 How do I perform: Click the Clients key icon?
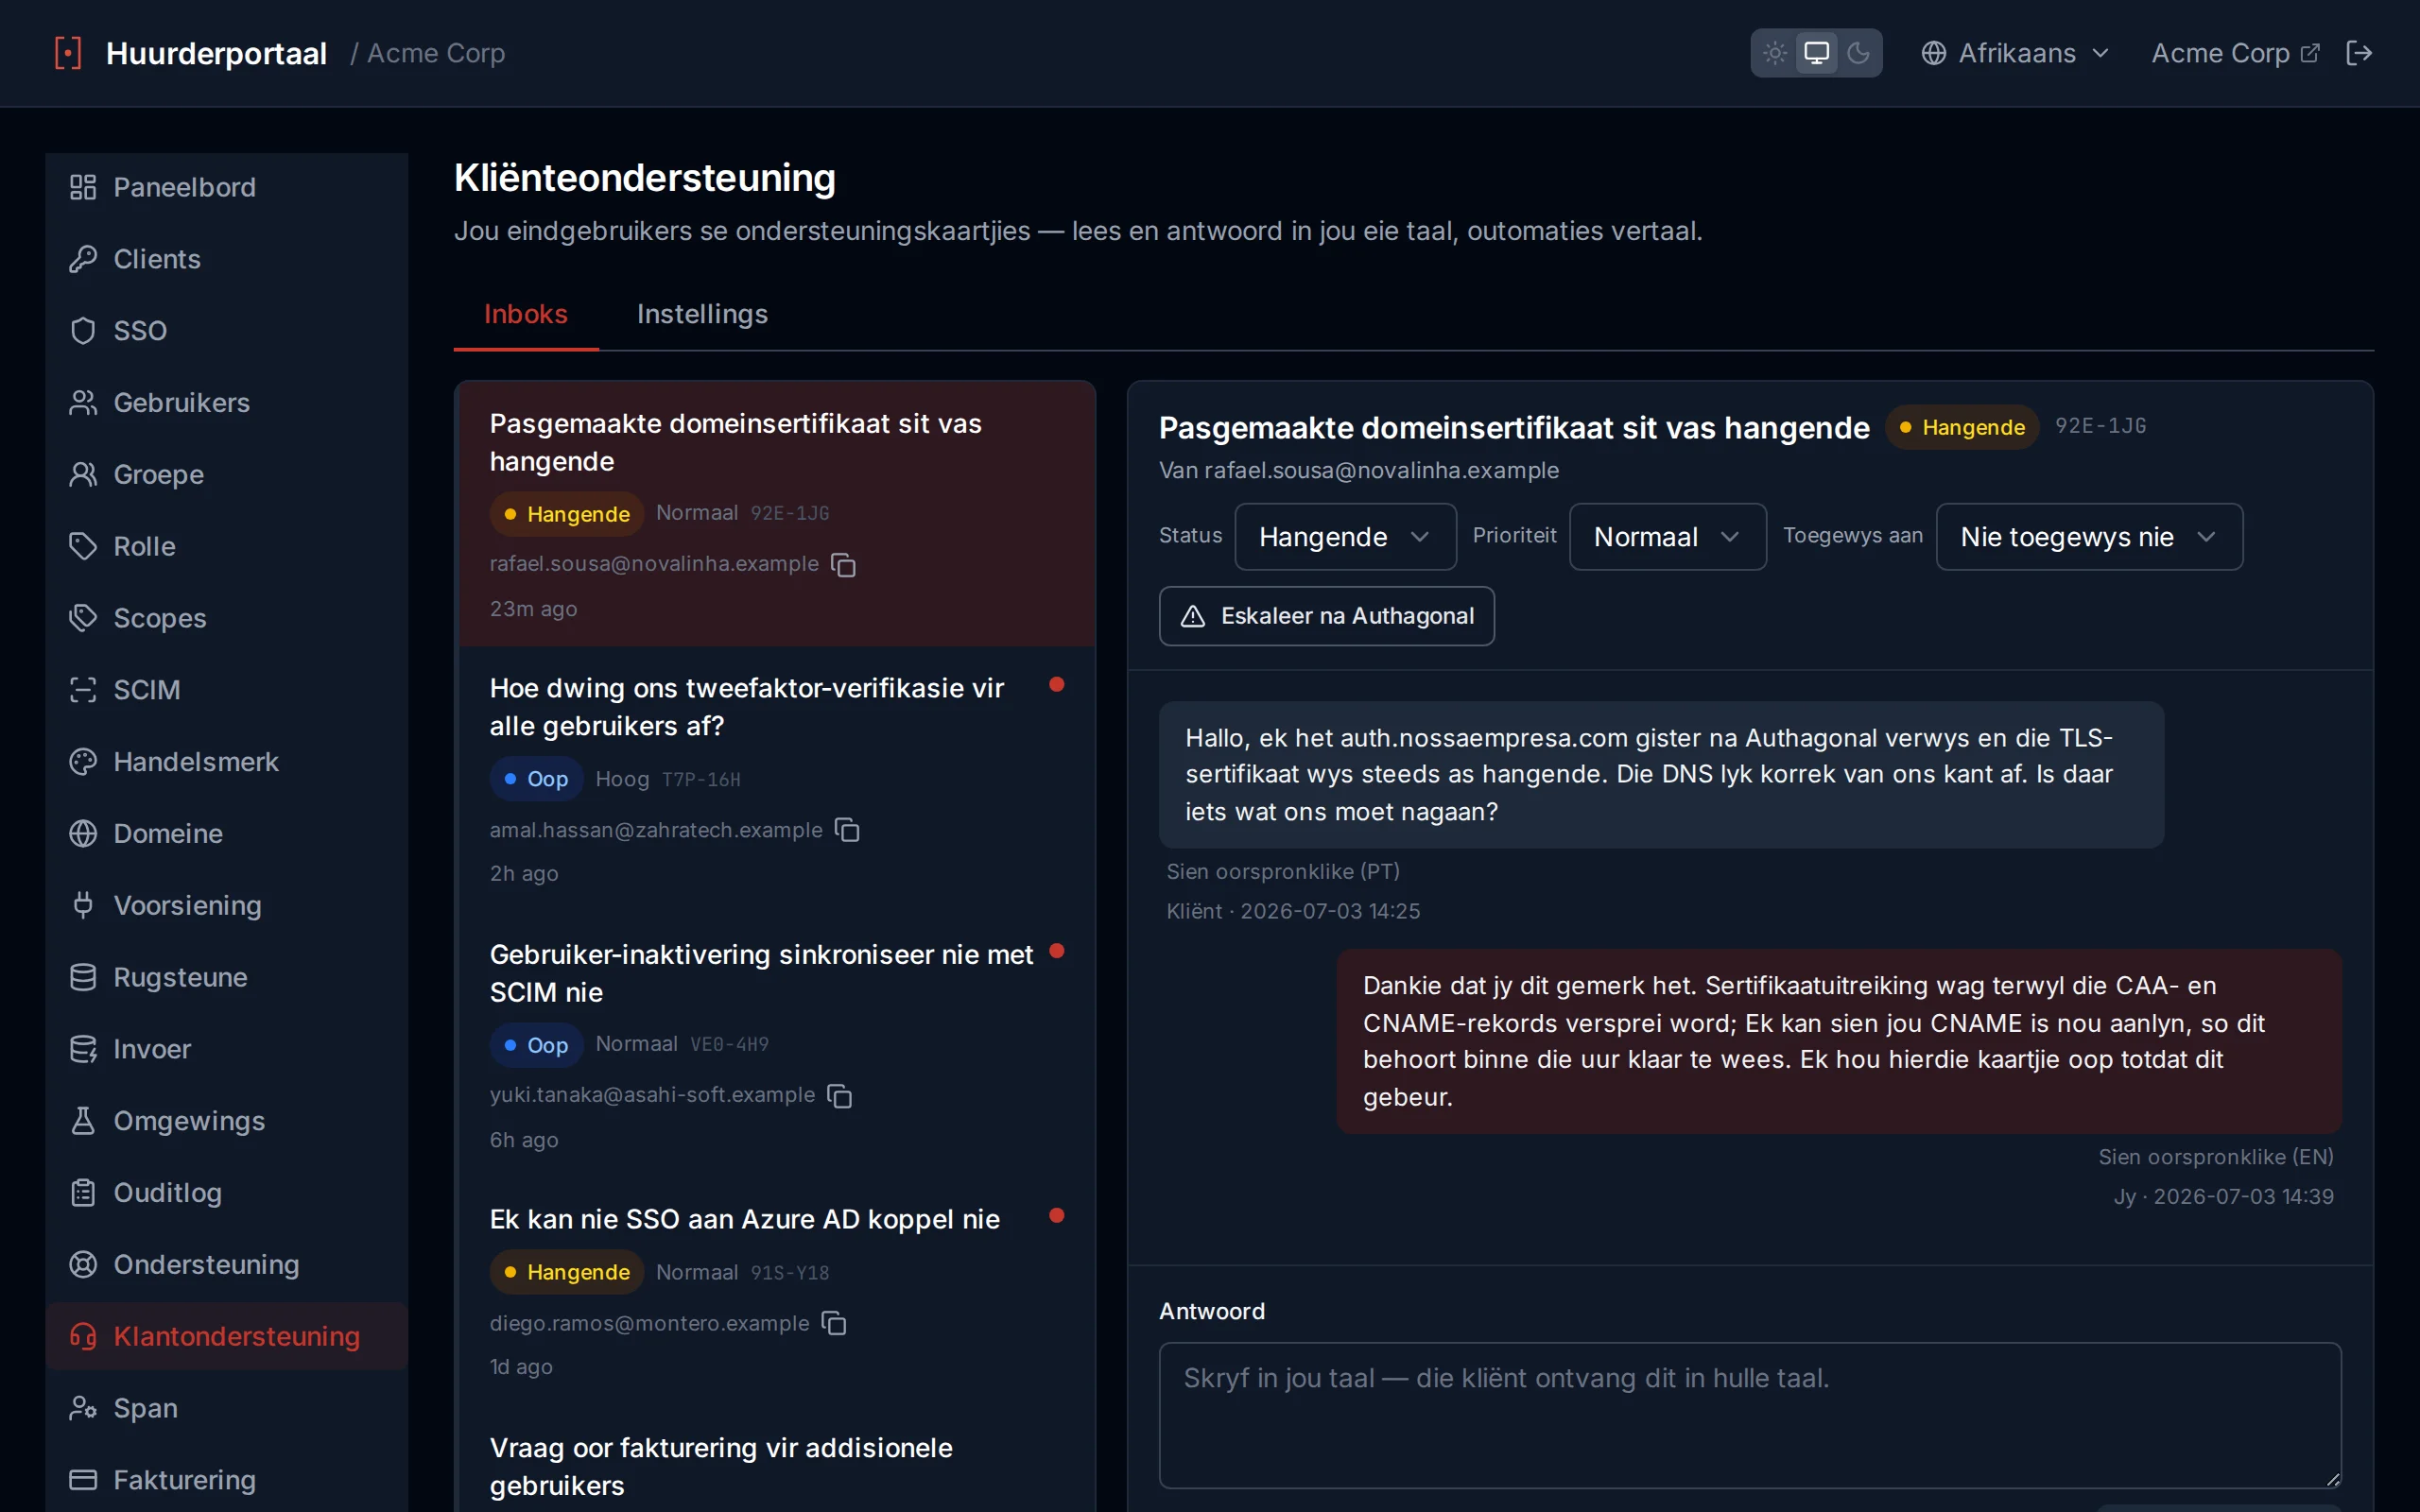click(83, 259)
